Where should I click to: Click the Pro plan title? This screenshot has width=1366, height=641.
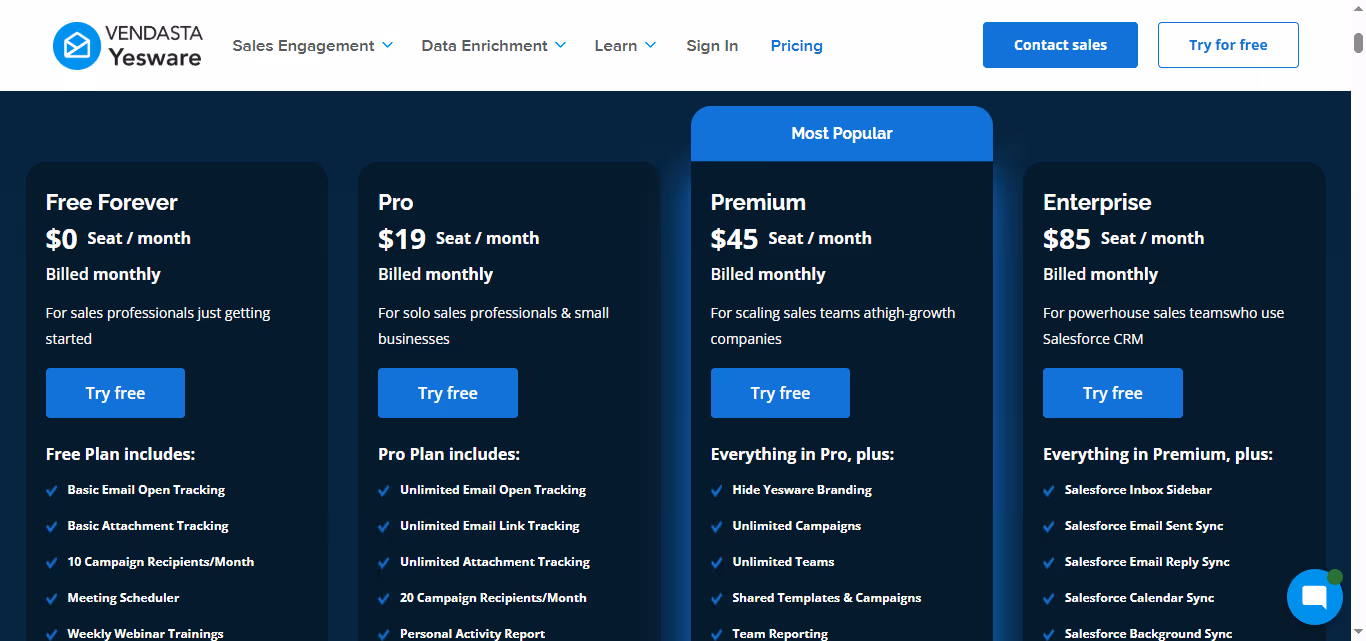click(x=396, y=202)
